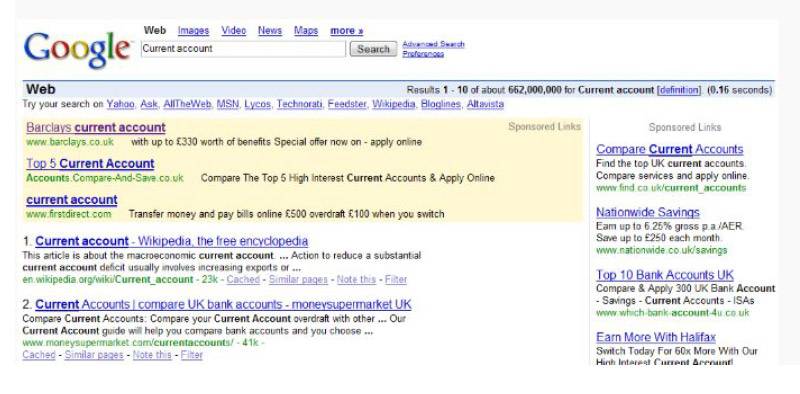Open the 'Barclays current account' sponsored link
Image resolution: width=800 pixels, height=394 pixels.
96,128
